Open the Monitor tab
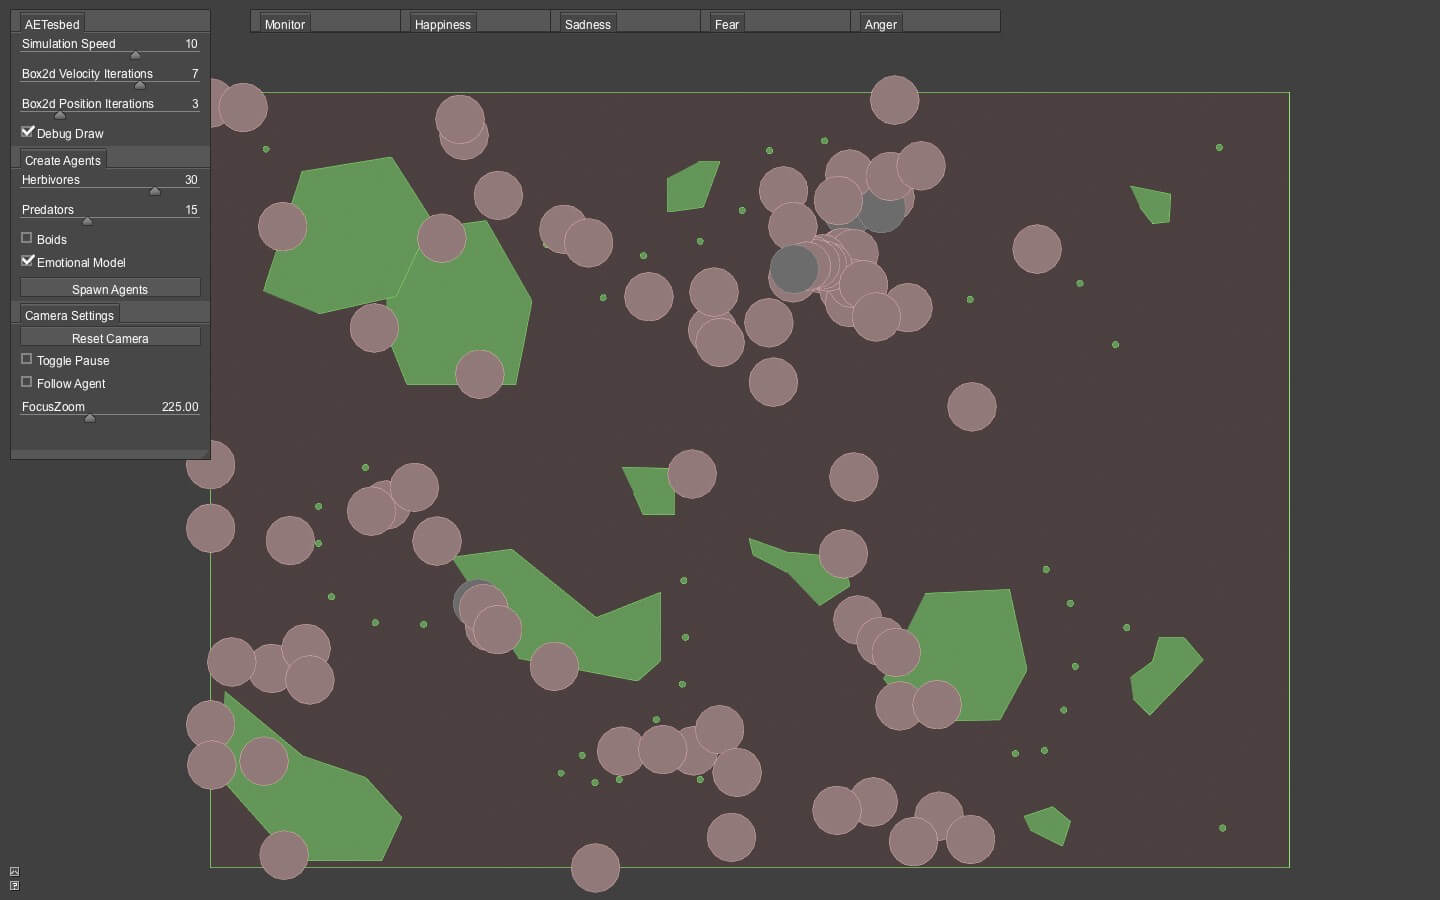This screenshot has width=1440, height=900. coord(284,24)
